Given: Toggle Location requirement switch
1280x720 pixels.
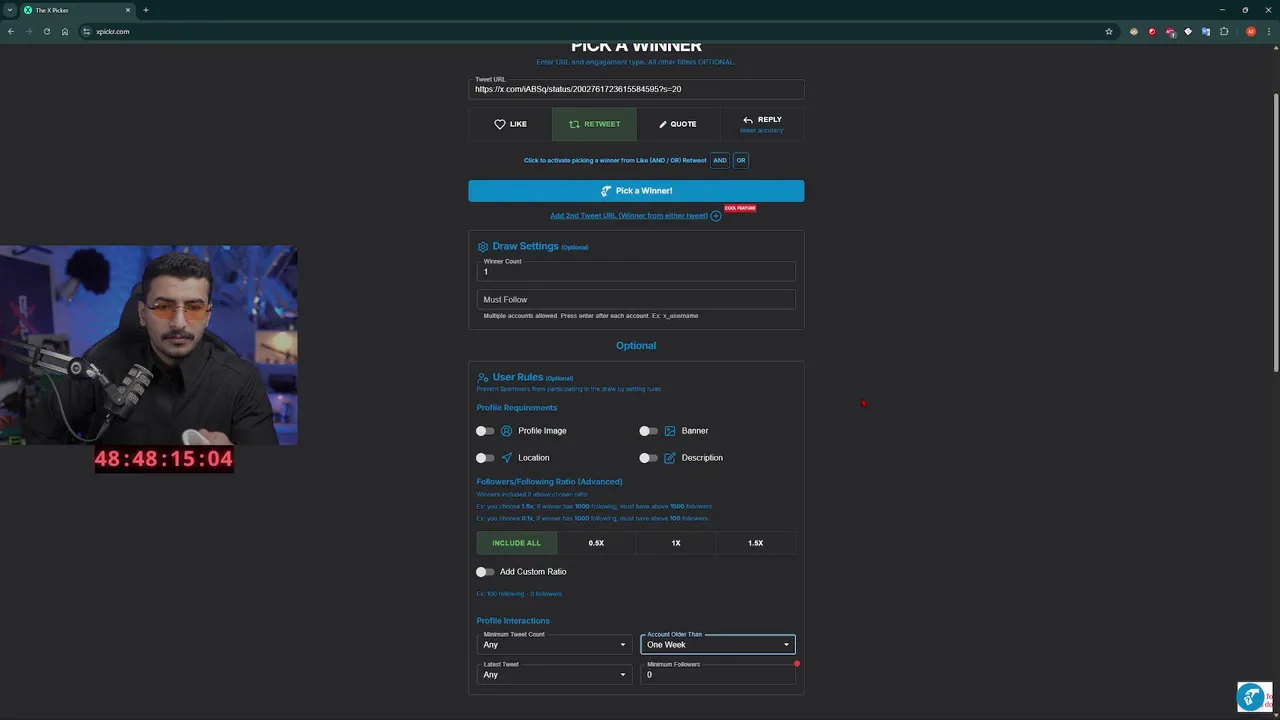Looking at the screenshot, I should (x=485, y=458).
